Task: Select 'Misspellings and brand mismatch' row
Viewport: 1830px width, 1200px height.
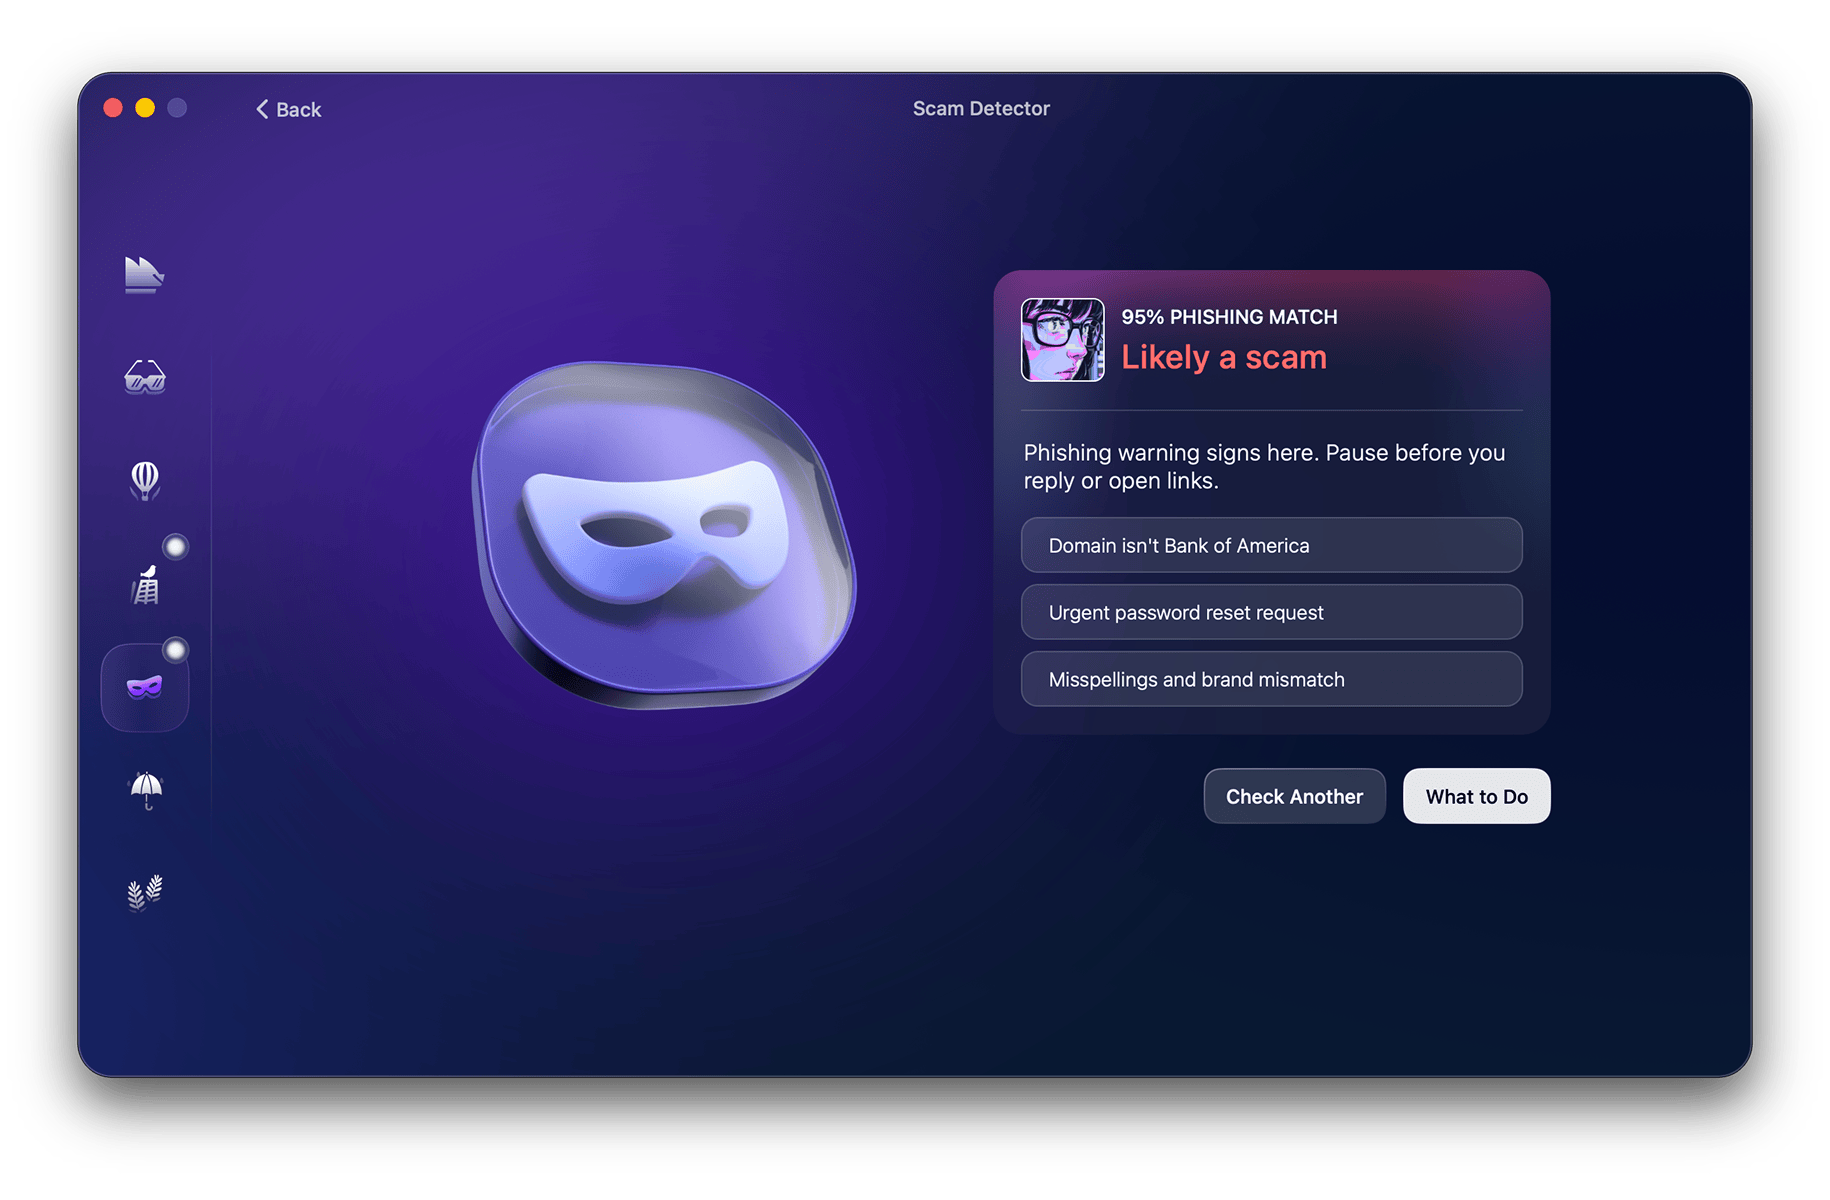Action: 1271,679
